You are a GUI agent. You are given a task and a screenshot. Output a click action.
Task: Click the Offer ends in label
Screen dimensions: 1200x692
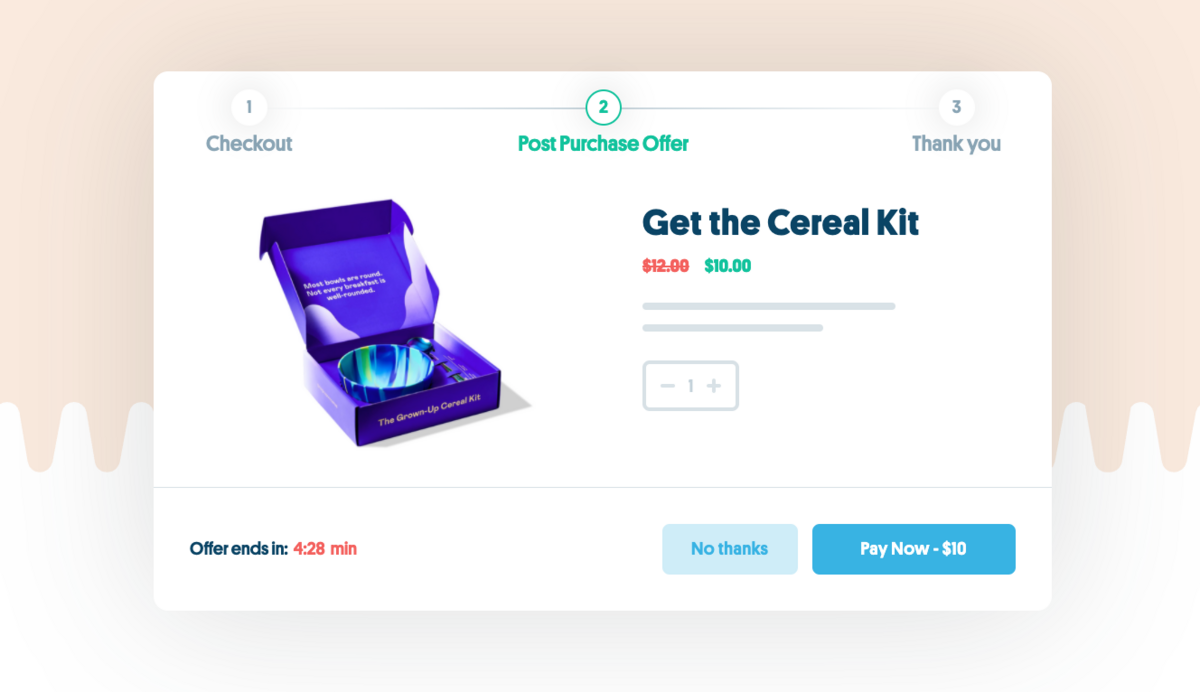(239, 549)
